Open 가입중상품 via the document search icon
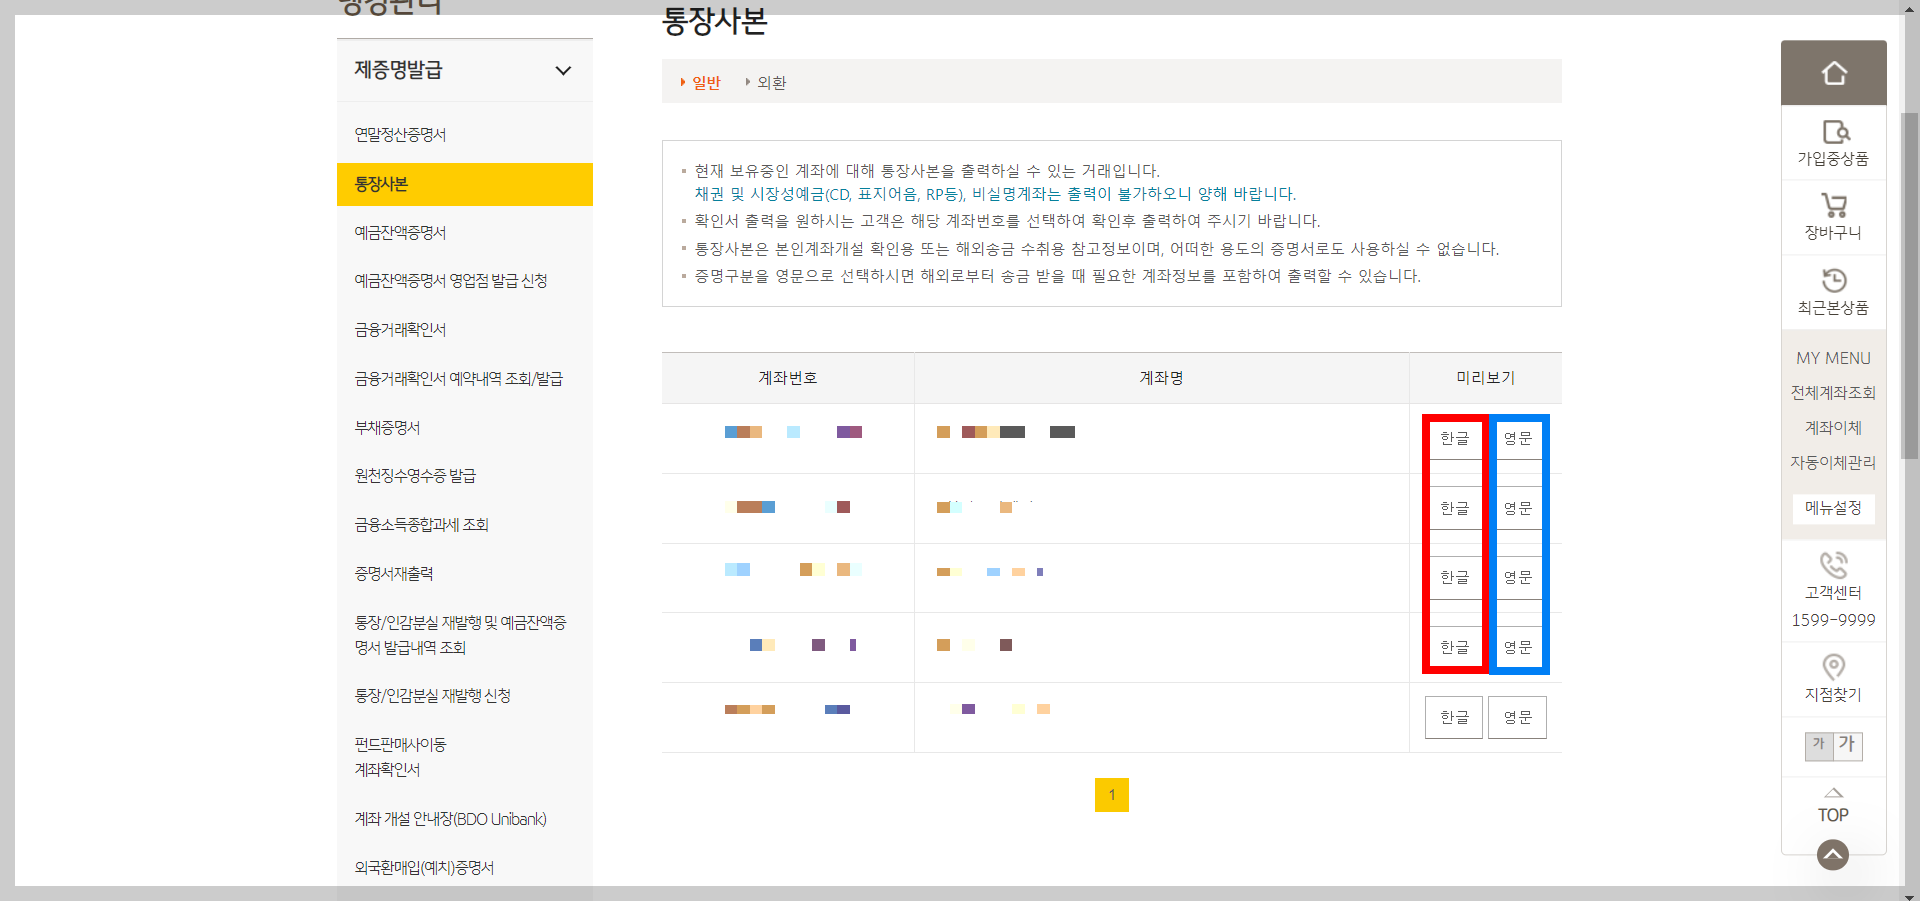The width and height of the screenshot is (1920, 901). pyautogui.click(x=1833, y=140)
